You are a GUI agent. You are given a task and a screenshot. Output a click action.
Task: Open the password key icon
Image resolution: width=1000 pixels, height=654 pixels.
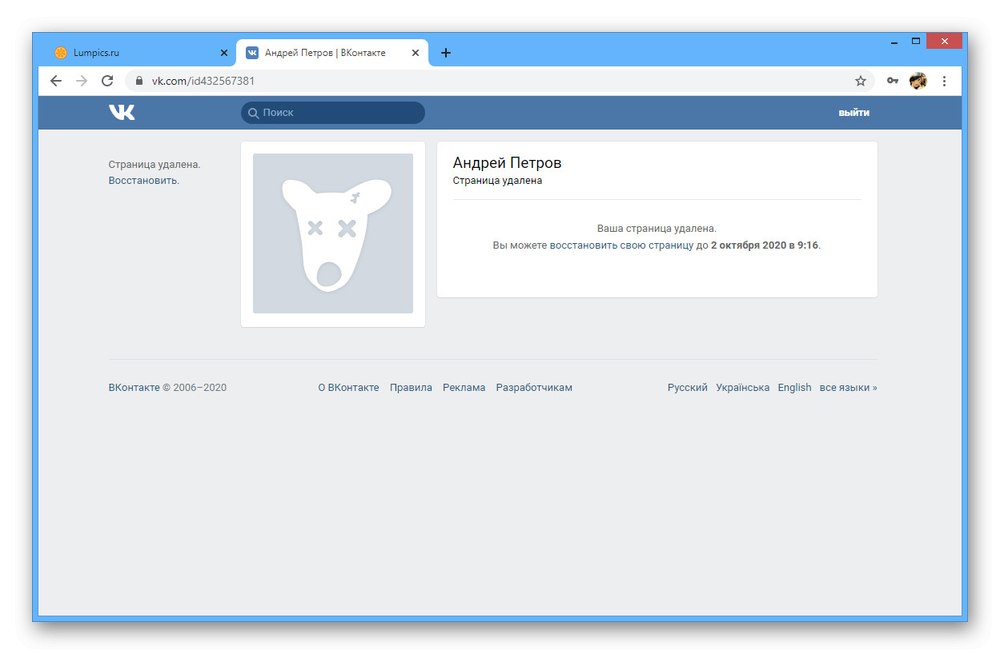coord(892,81)
